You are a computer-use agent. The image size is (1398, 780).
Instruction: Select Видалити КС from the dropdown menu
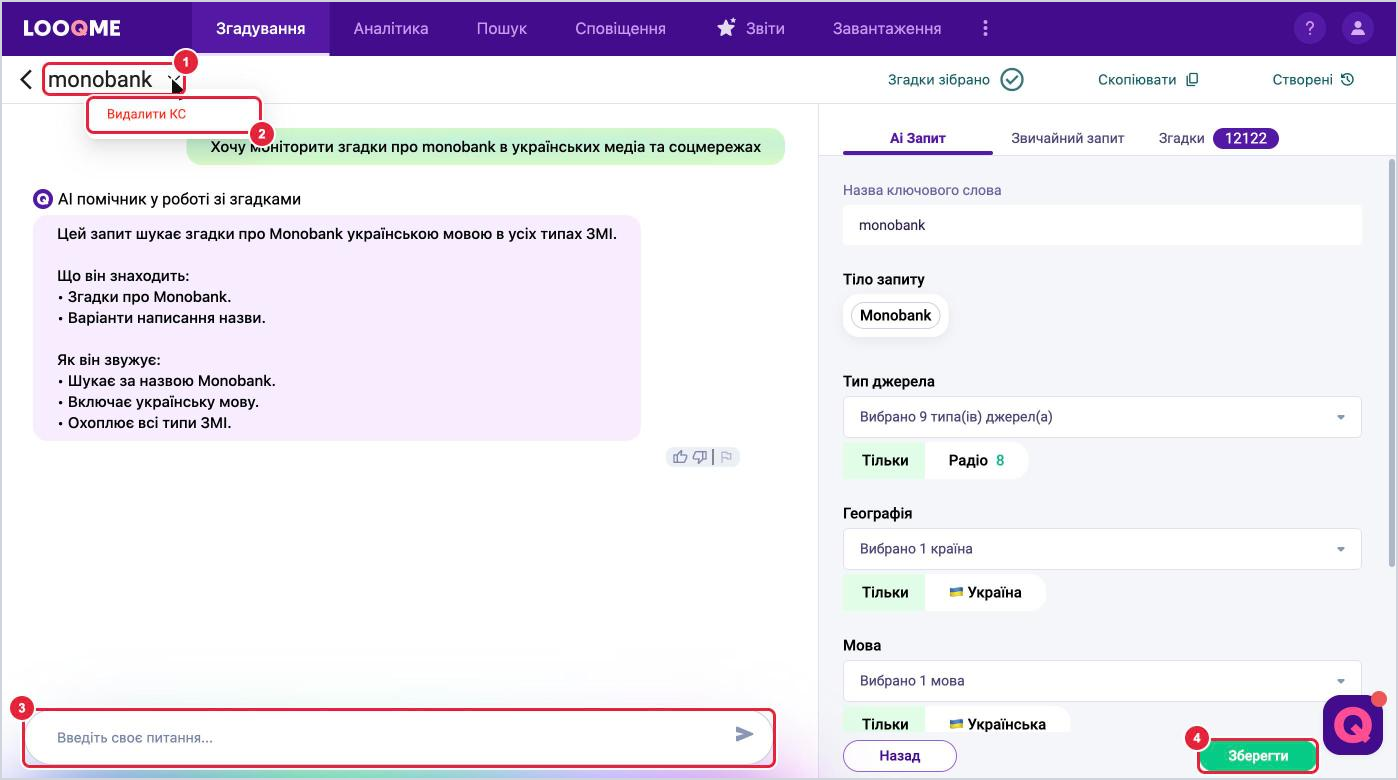coord(146,114)
